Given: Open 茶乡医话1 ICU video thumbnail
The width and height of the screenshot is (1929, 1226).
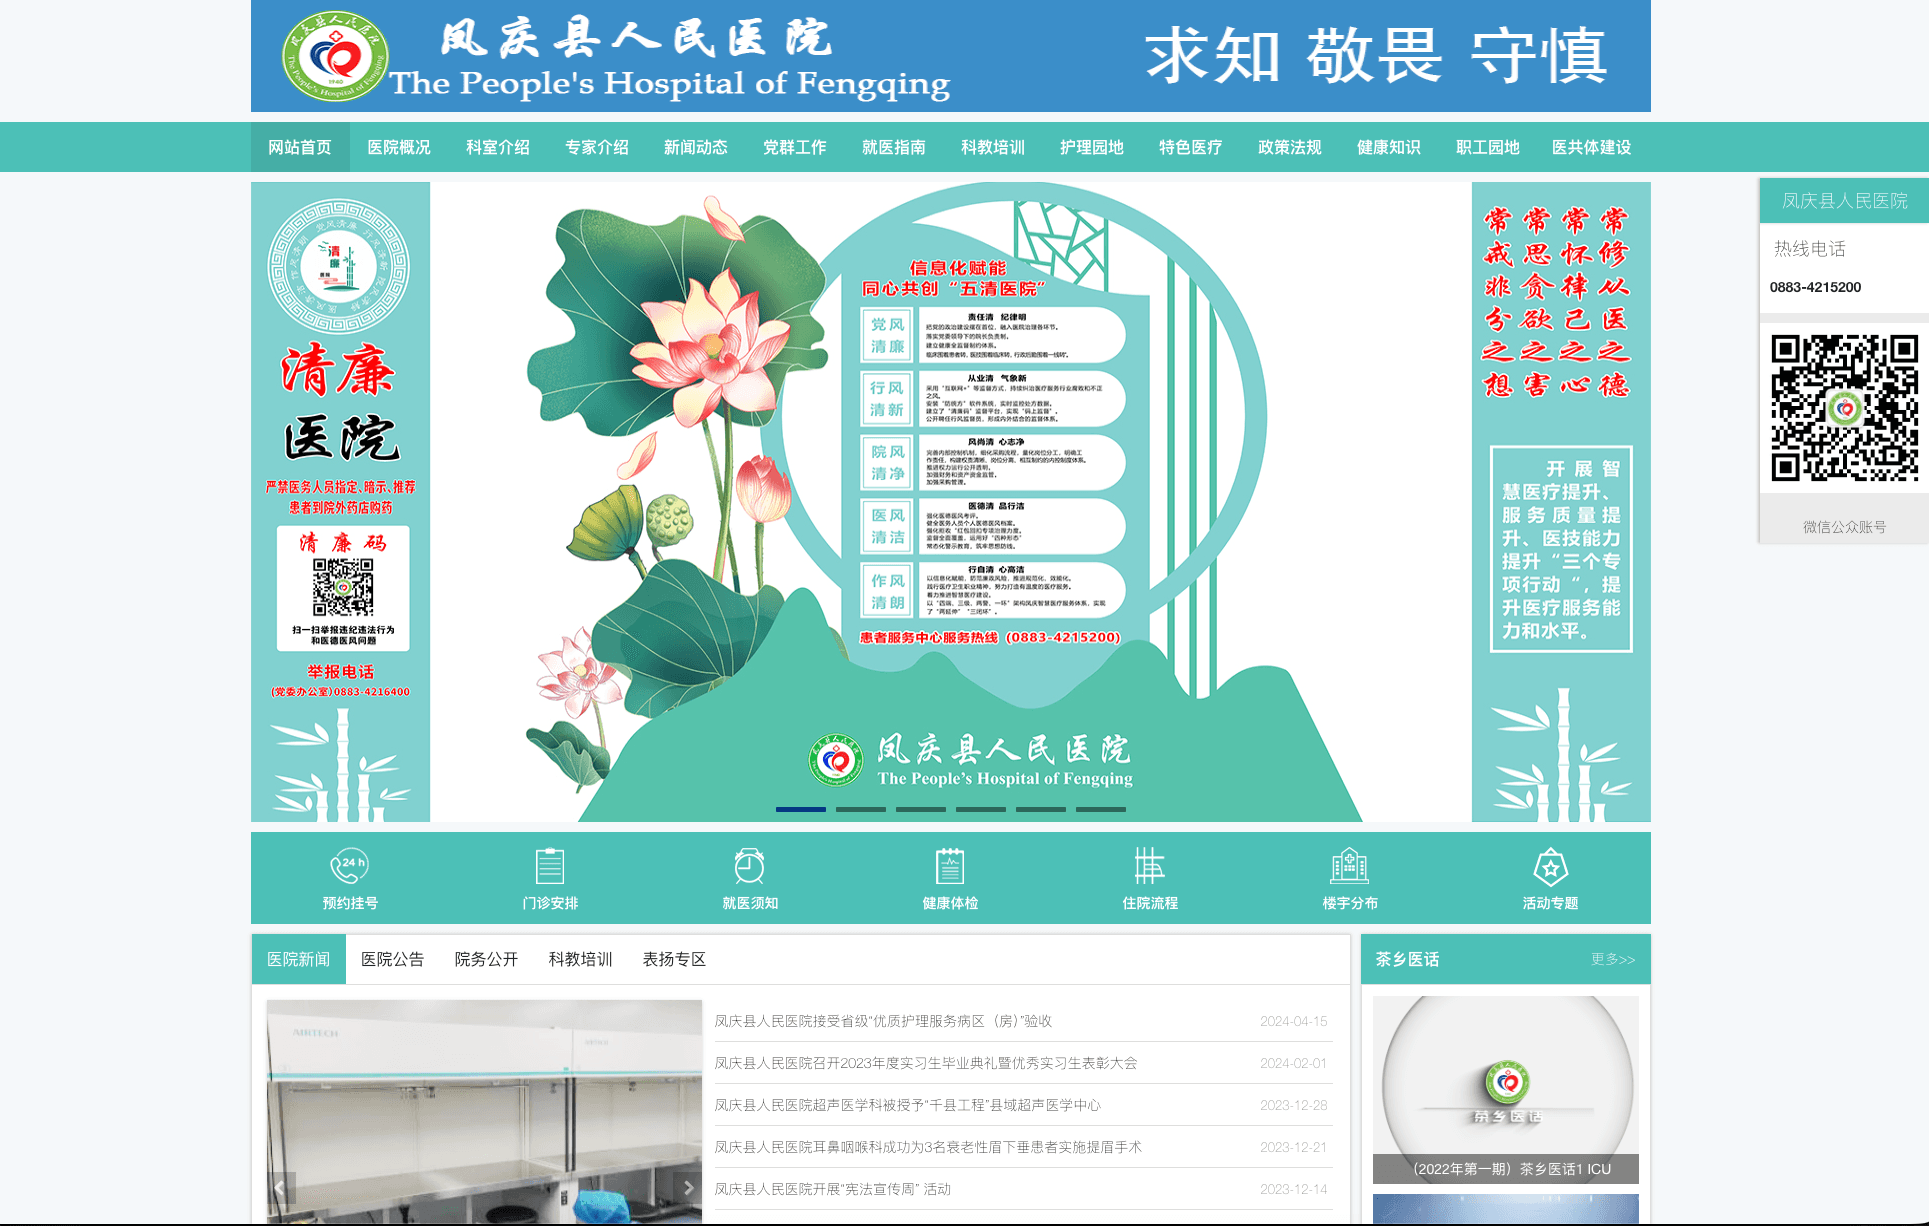Looking at the screenshot, I should pos(1506,1089).
